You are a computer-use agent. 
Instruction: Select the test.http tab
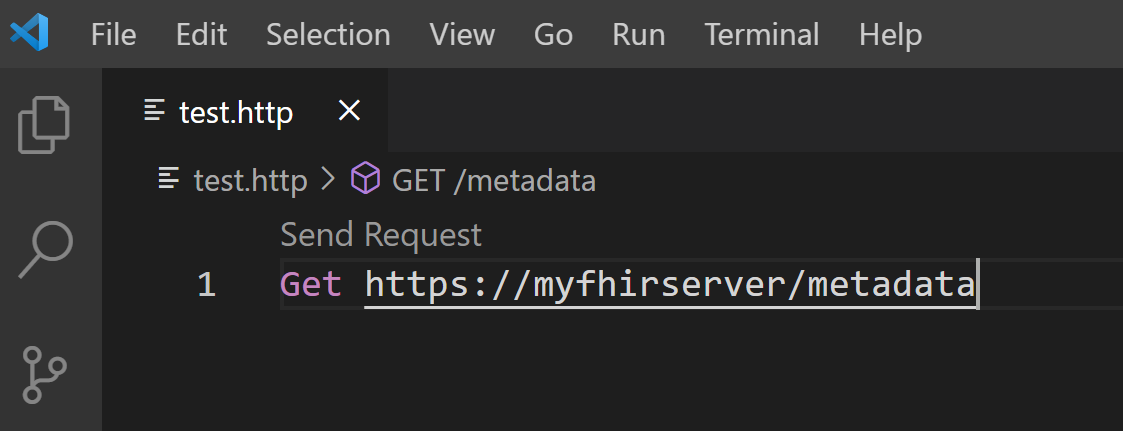(x=245, y=110)
